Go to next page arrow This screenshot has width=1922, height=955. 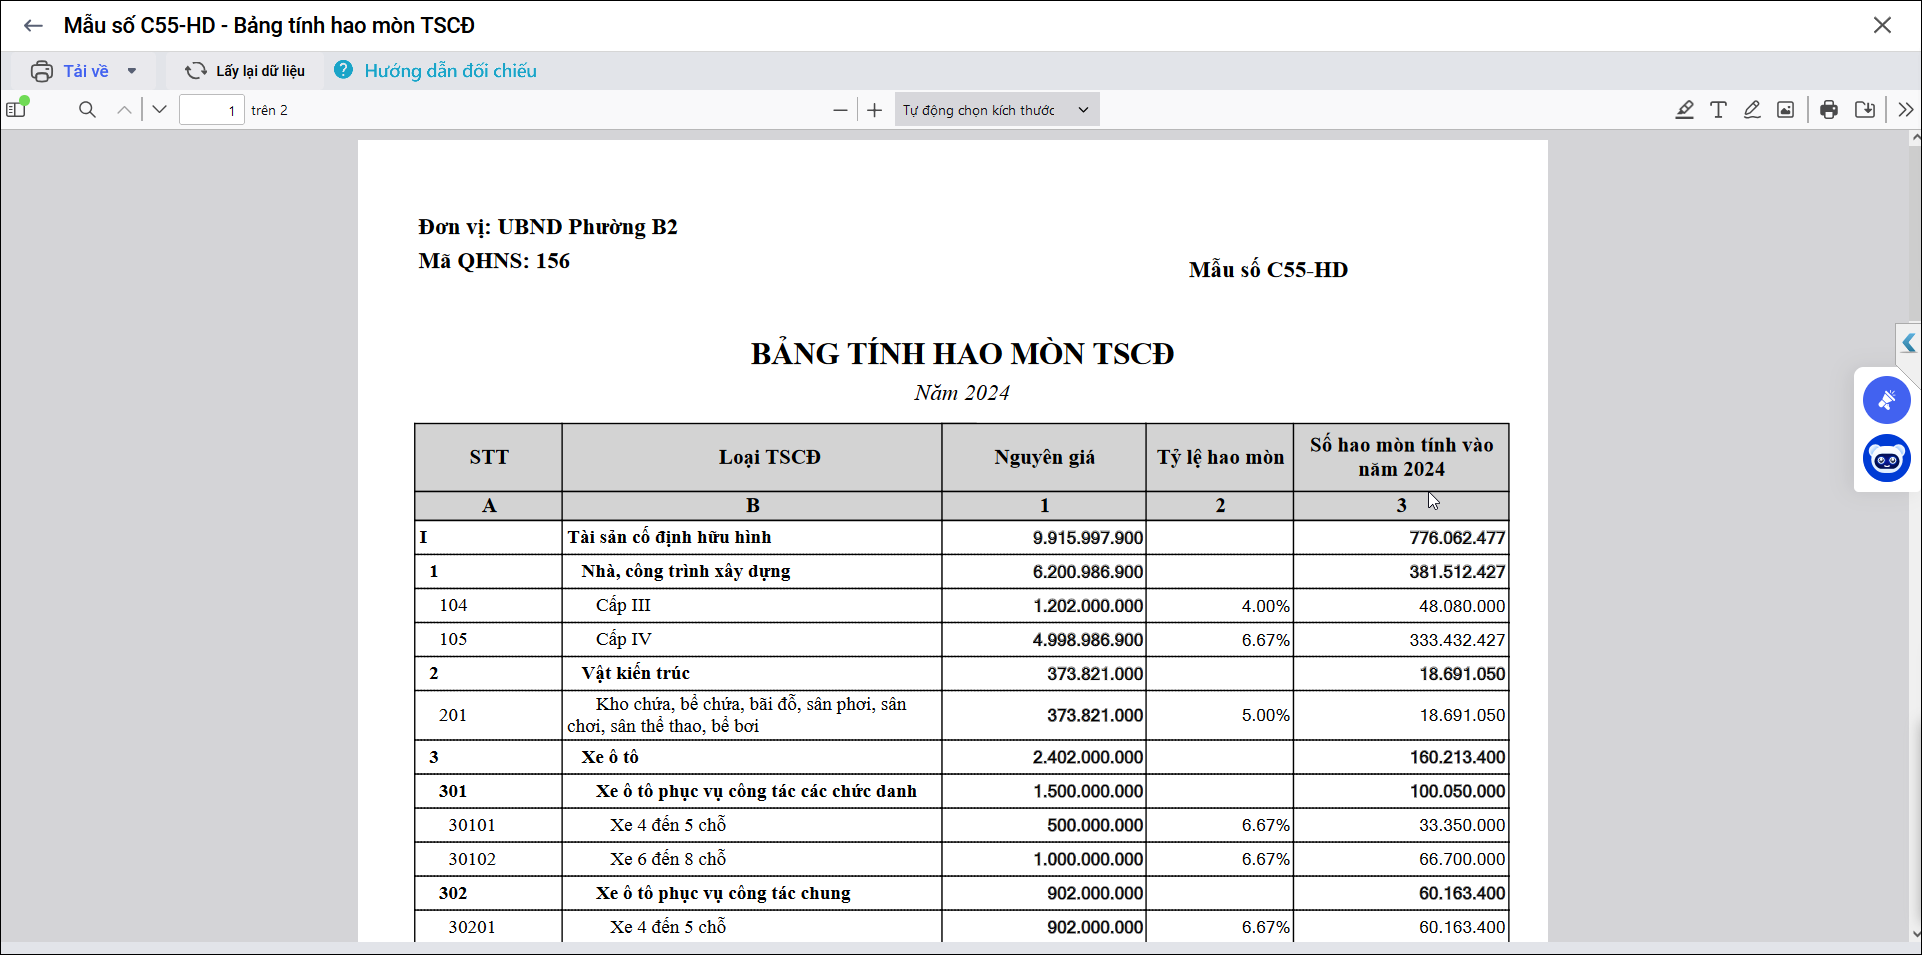pyautogui.click(x=159, y=110)
